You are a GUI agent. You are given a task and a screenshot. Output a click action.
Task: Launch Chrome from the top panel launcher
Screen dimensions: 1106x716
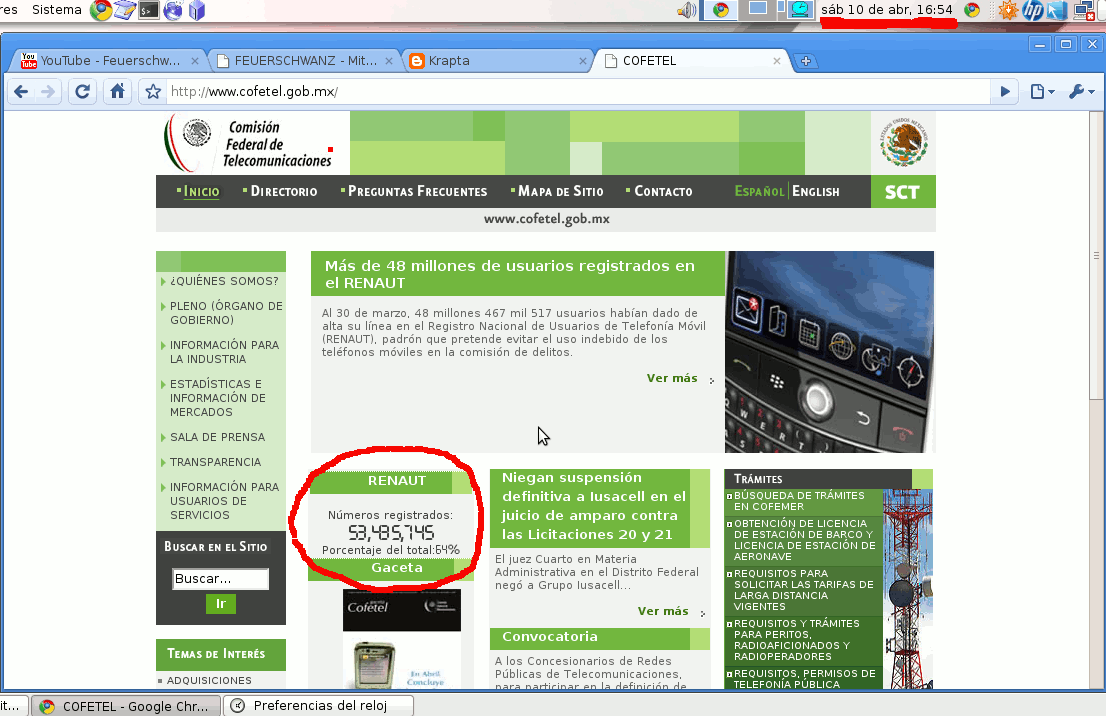(x=101, y=10)
